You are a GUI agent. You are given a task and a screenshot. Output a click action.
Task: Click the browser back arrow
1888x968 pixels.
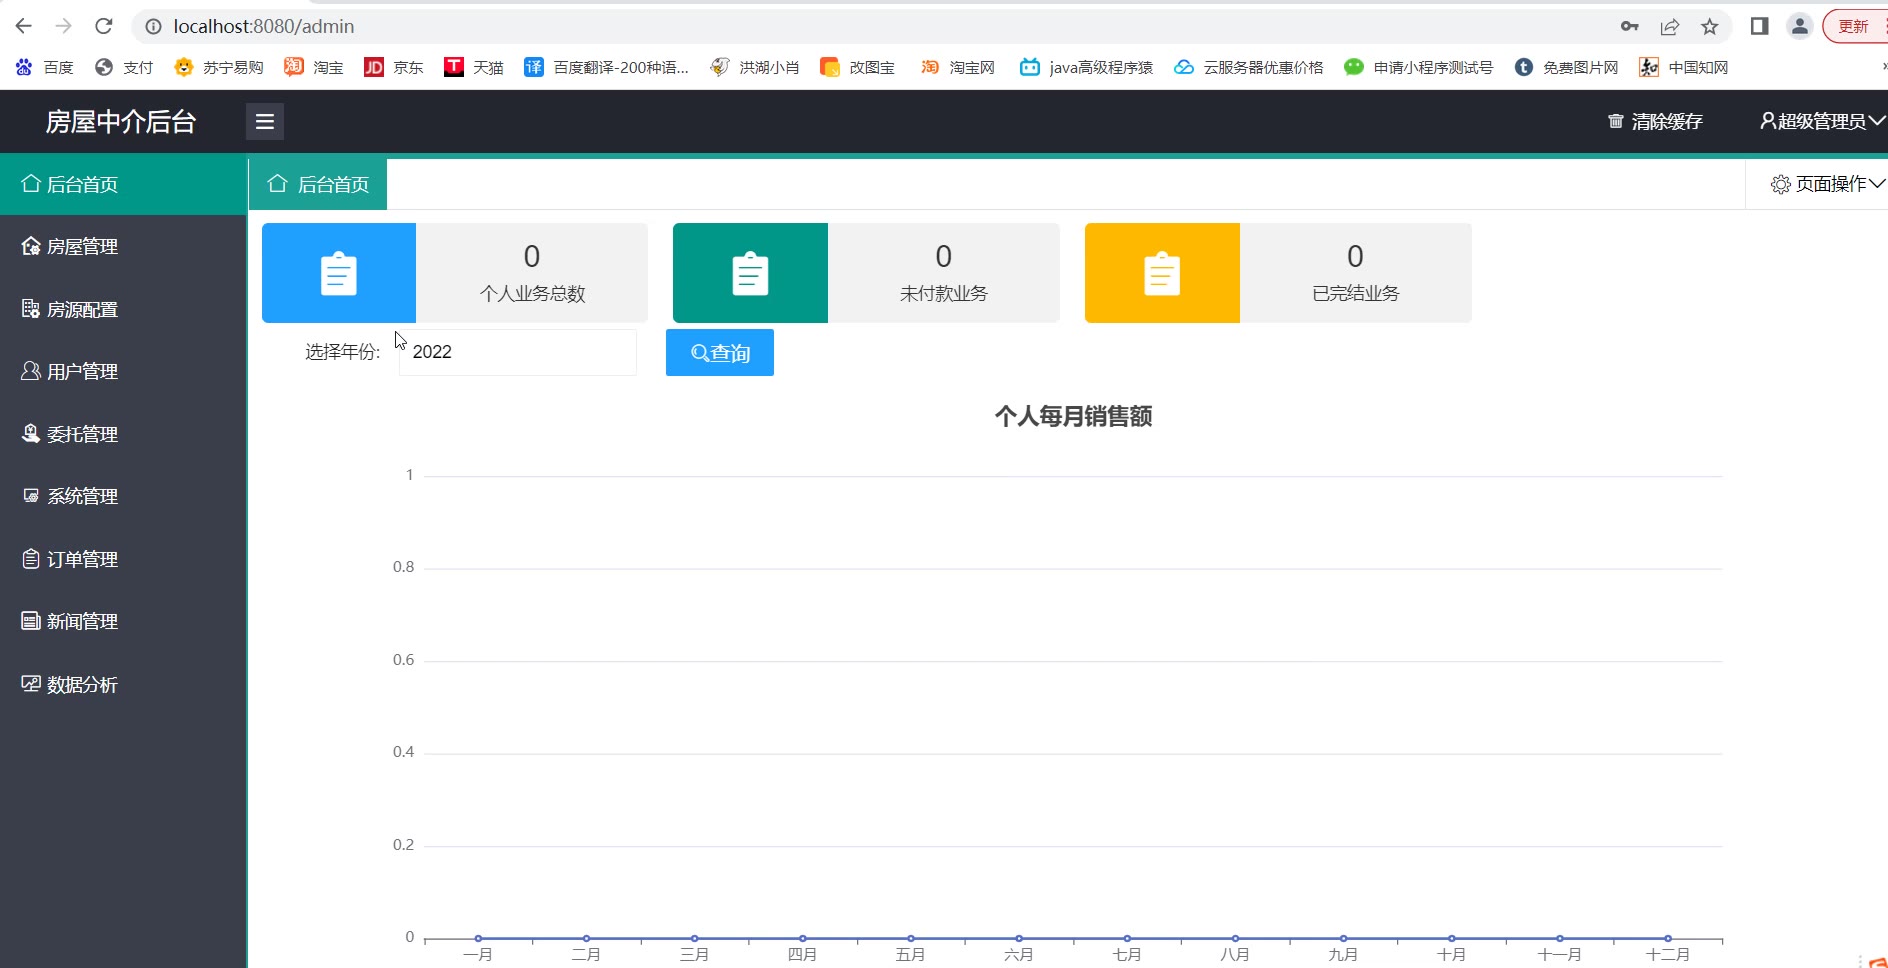coord(24,26)
